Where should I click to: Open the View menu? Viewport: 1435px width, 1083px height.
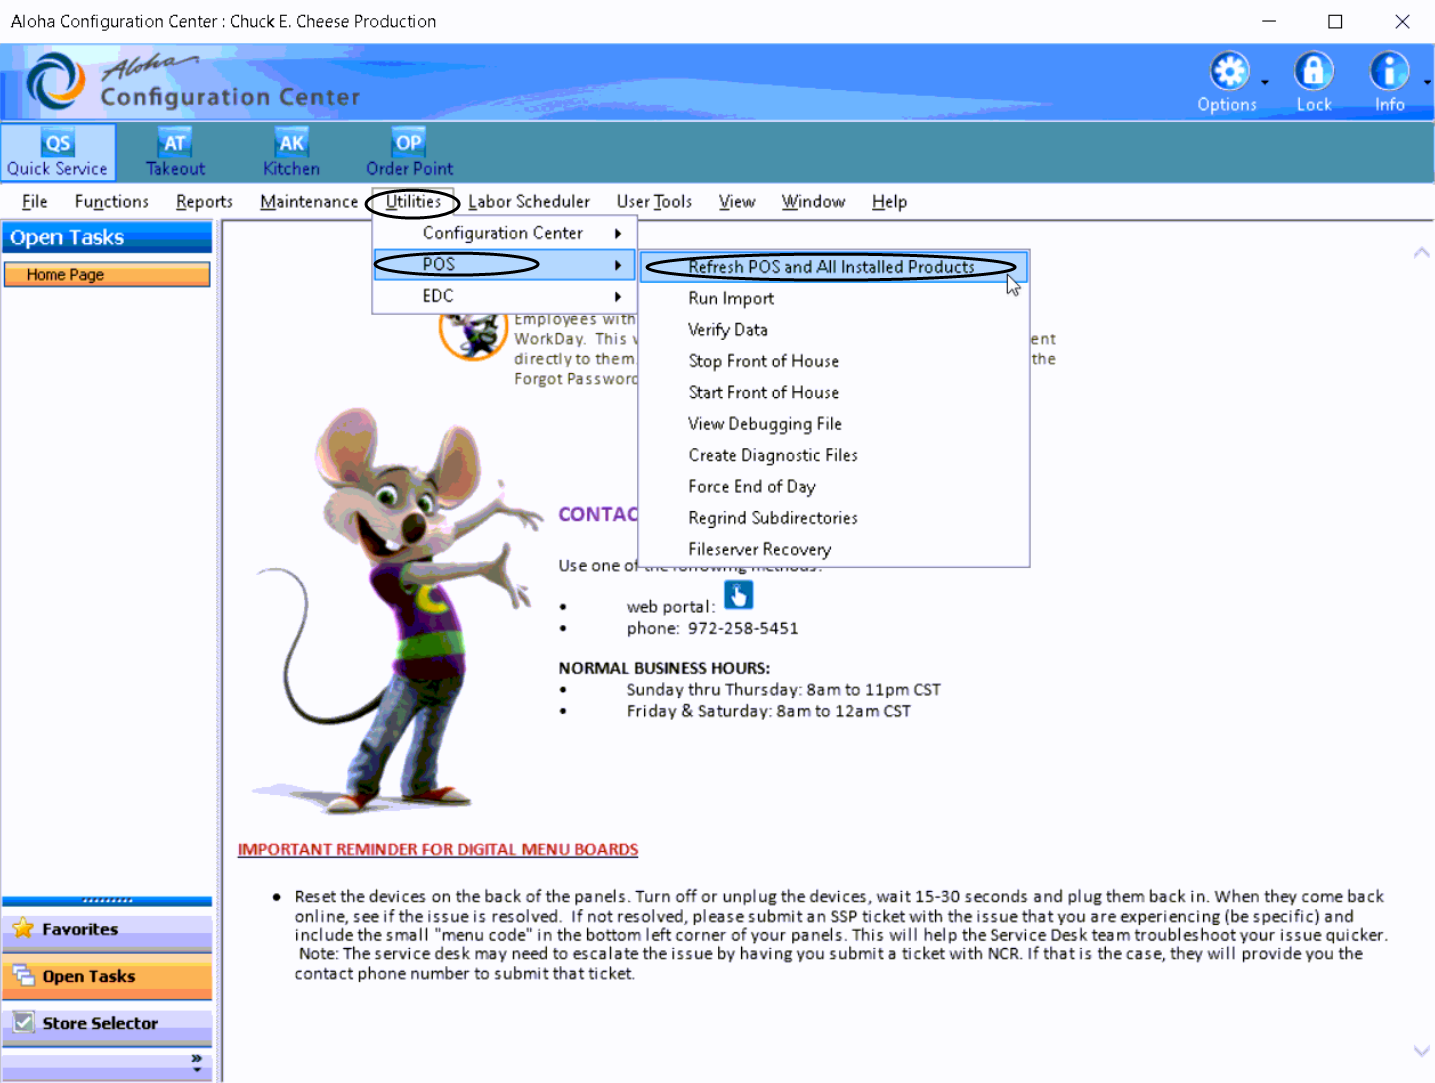[737, 202]
